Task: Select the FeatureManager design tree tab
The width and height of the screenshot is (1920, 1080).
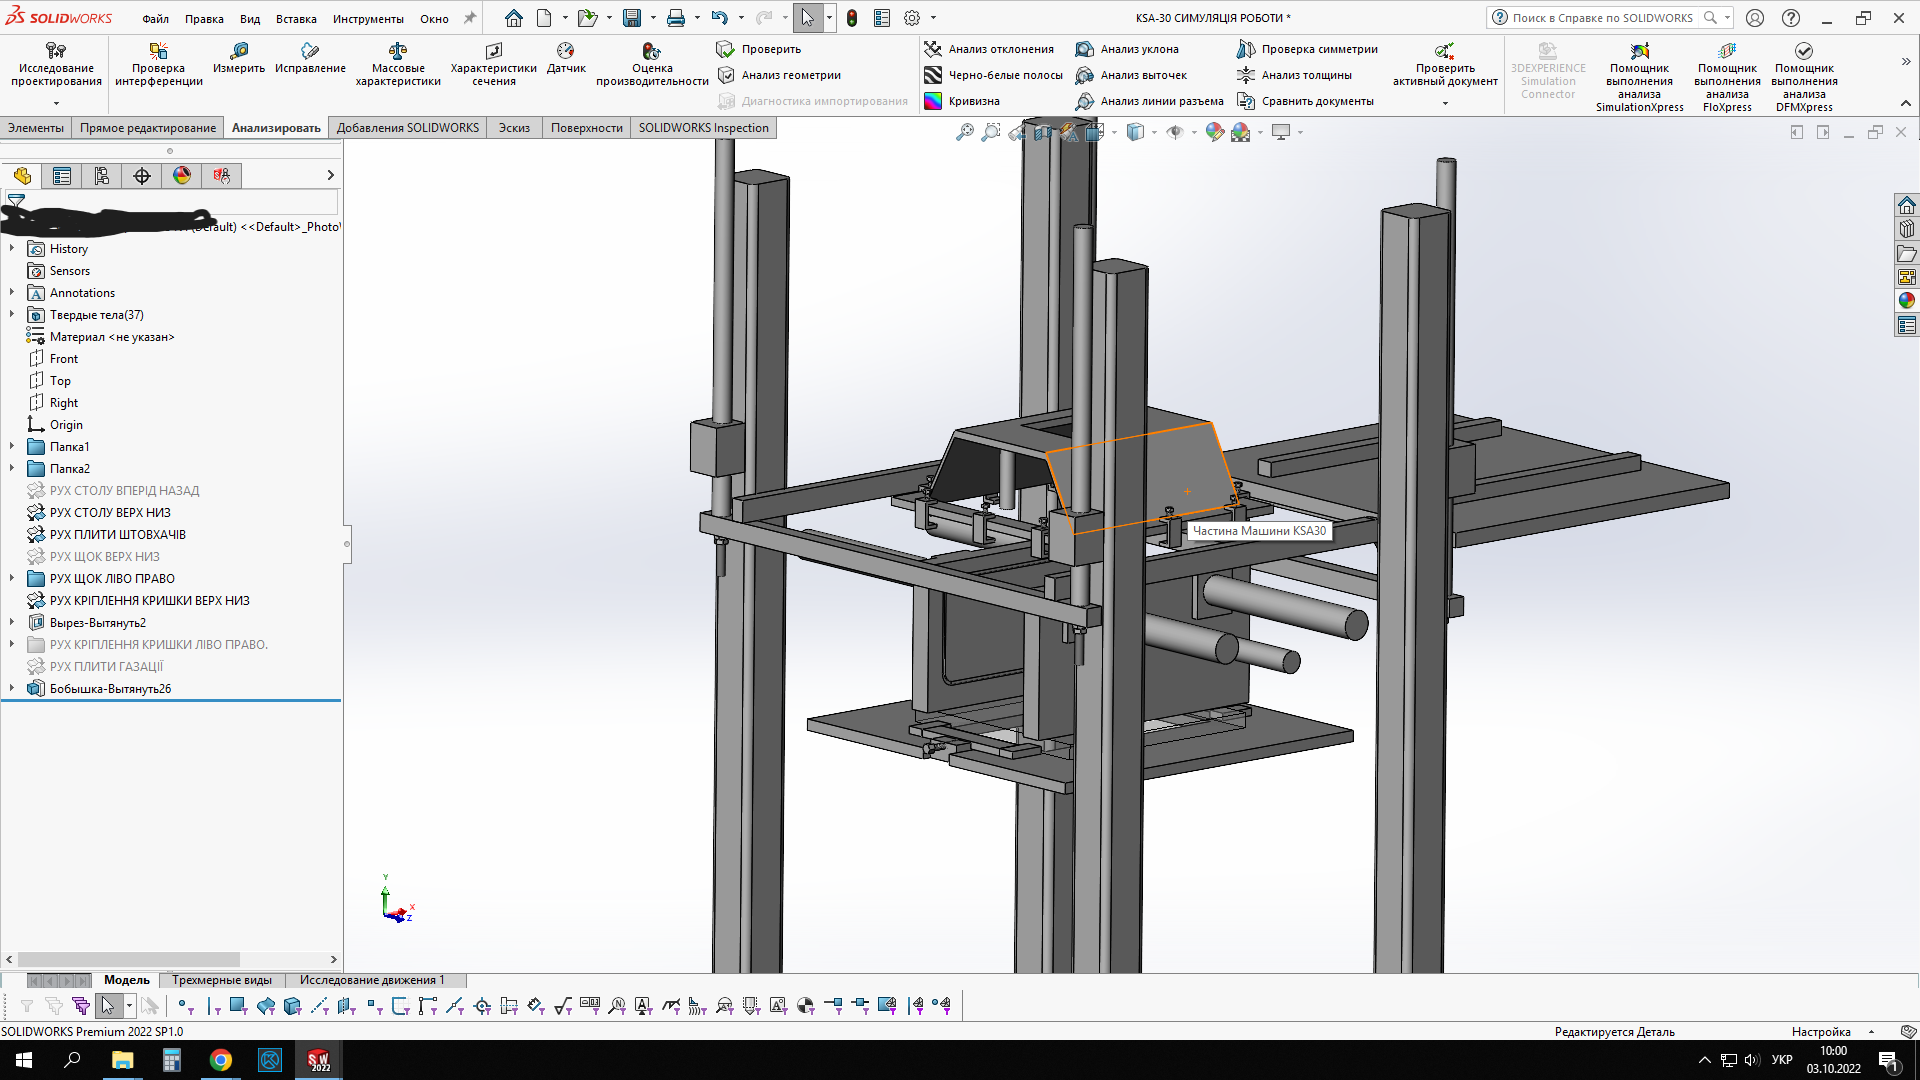Action: [22, 176]
